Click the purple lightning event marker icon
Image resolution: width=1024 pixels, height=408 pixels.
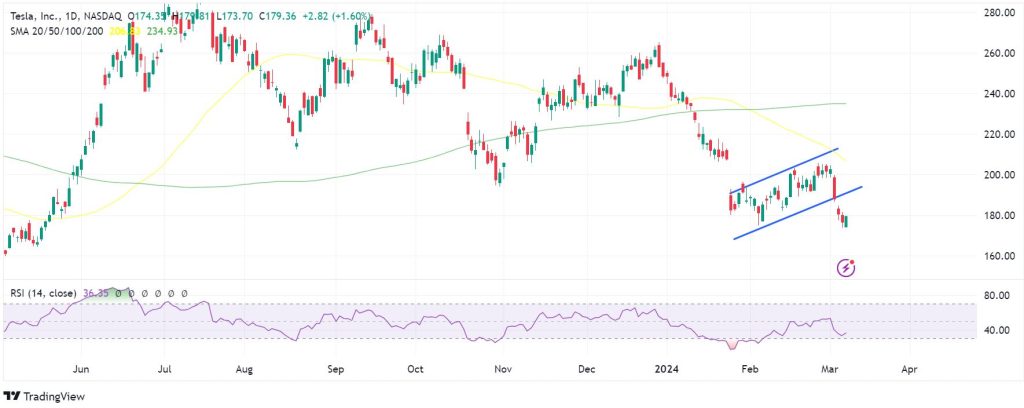(846, 267)
